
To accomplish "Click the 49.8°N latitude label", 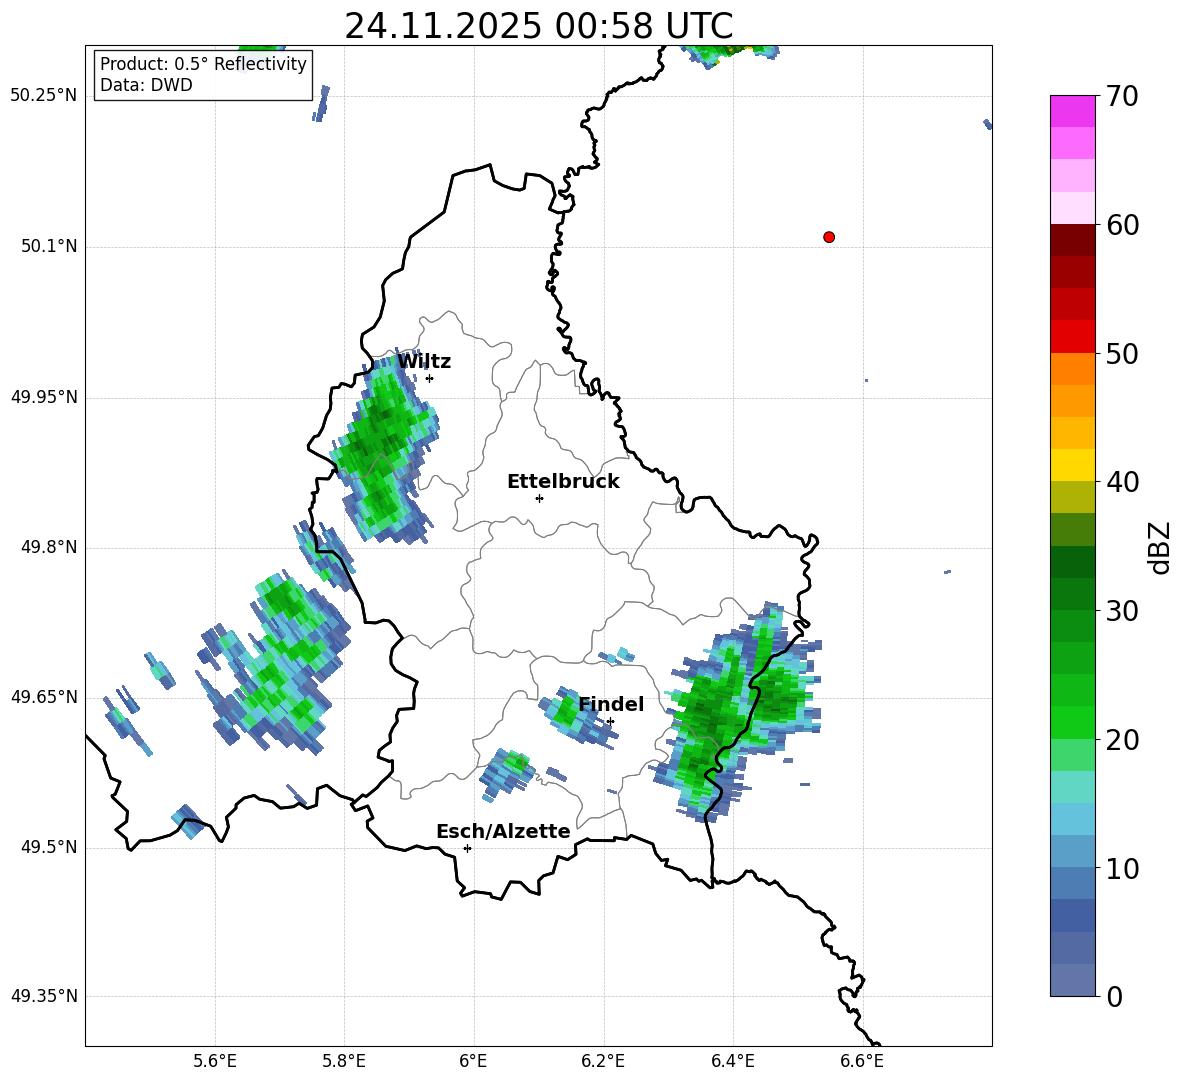I will [49, 547].
